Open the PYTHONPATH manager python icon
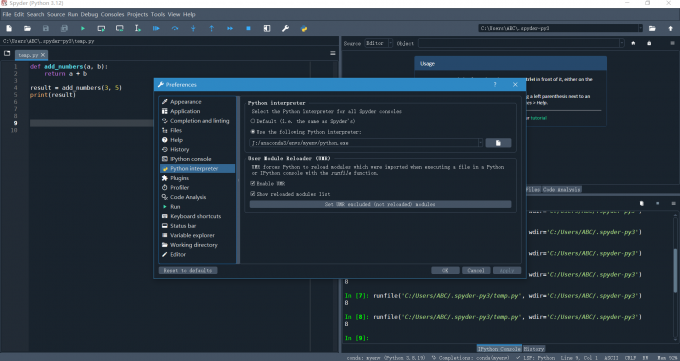The height and width of the screenshot is (361, 680). click(304, 28)
